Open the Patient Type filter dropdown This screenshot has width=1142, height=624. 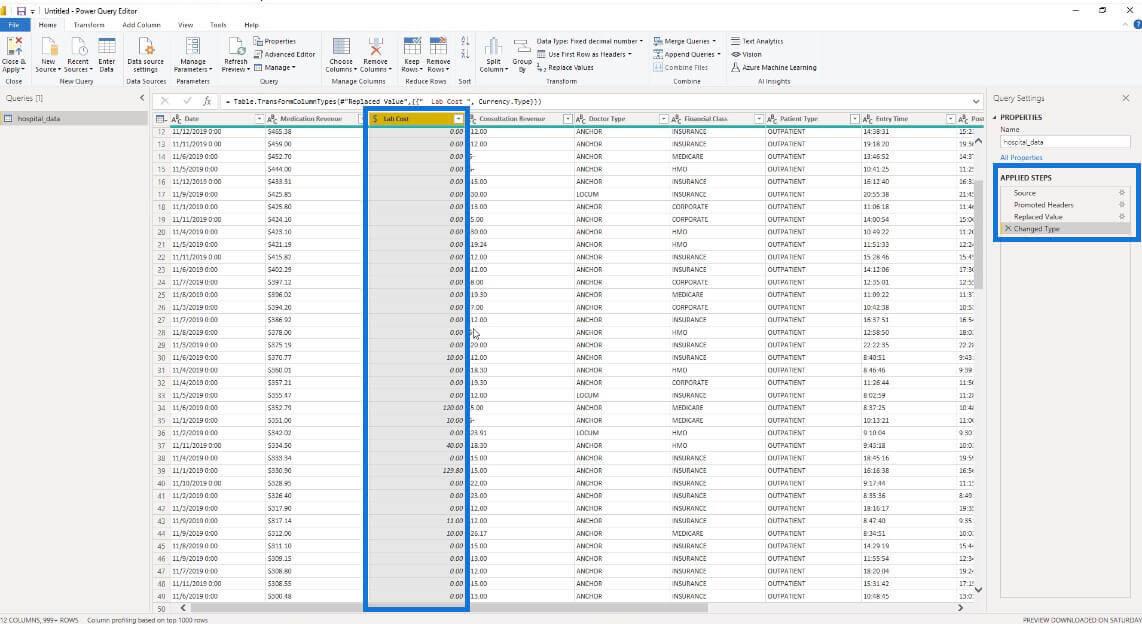pyautogui.click(x=854, y=119)
